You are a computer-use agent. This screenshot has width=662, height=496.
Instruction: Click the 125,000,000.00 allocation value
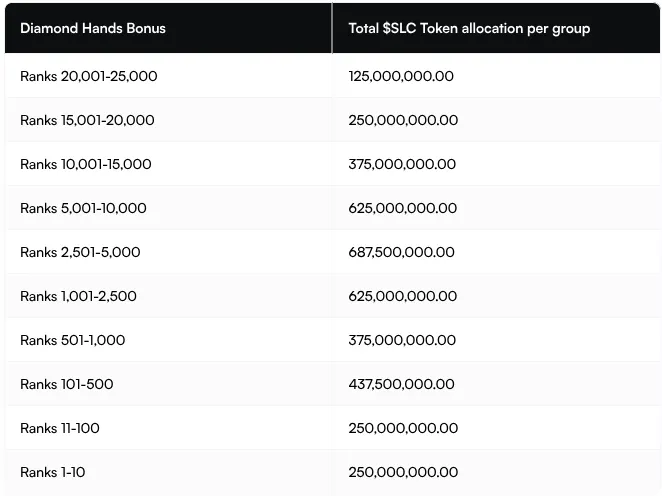401,76
